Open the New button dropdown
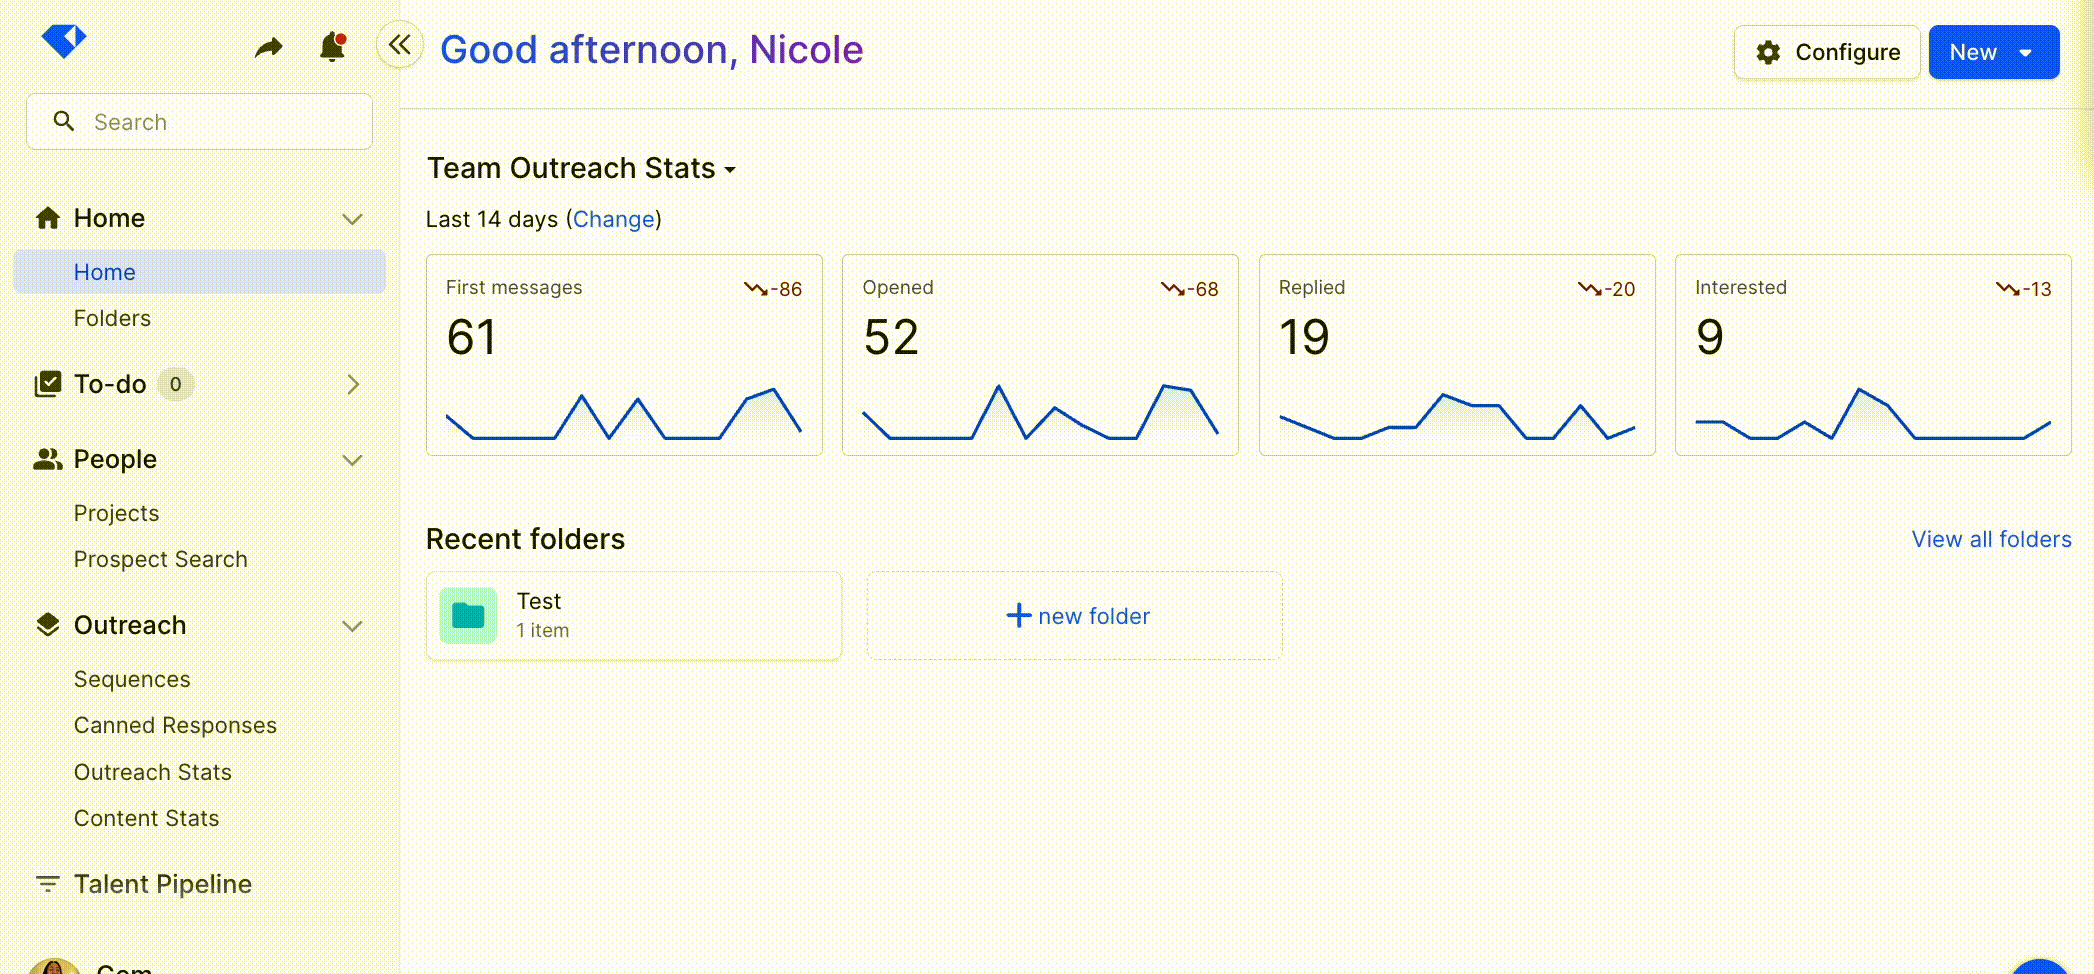This screenshot has width=2094, height=974. pyautogui.click(x=2026, y=53)
